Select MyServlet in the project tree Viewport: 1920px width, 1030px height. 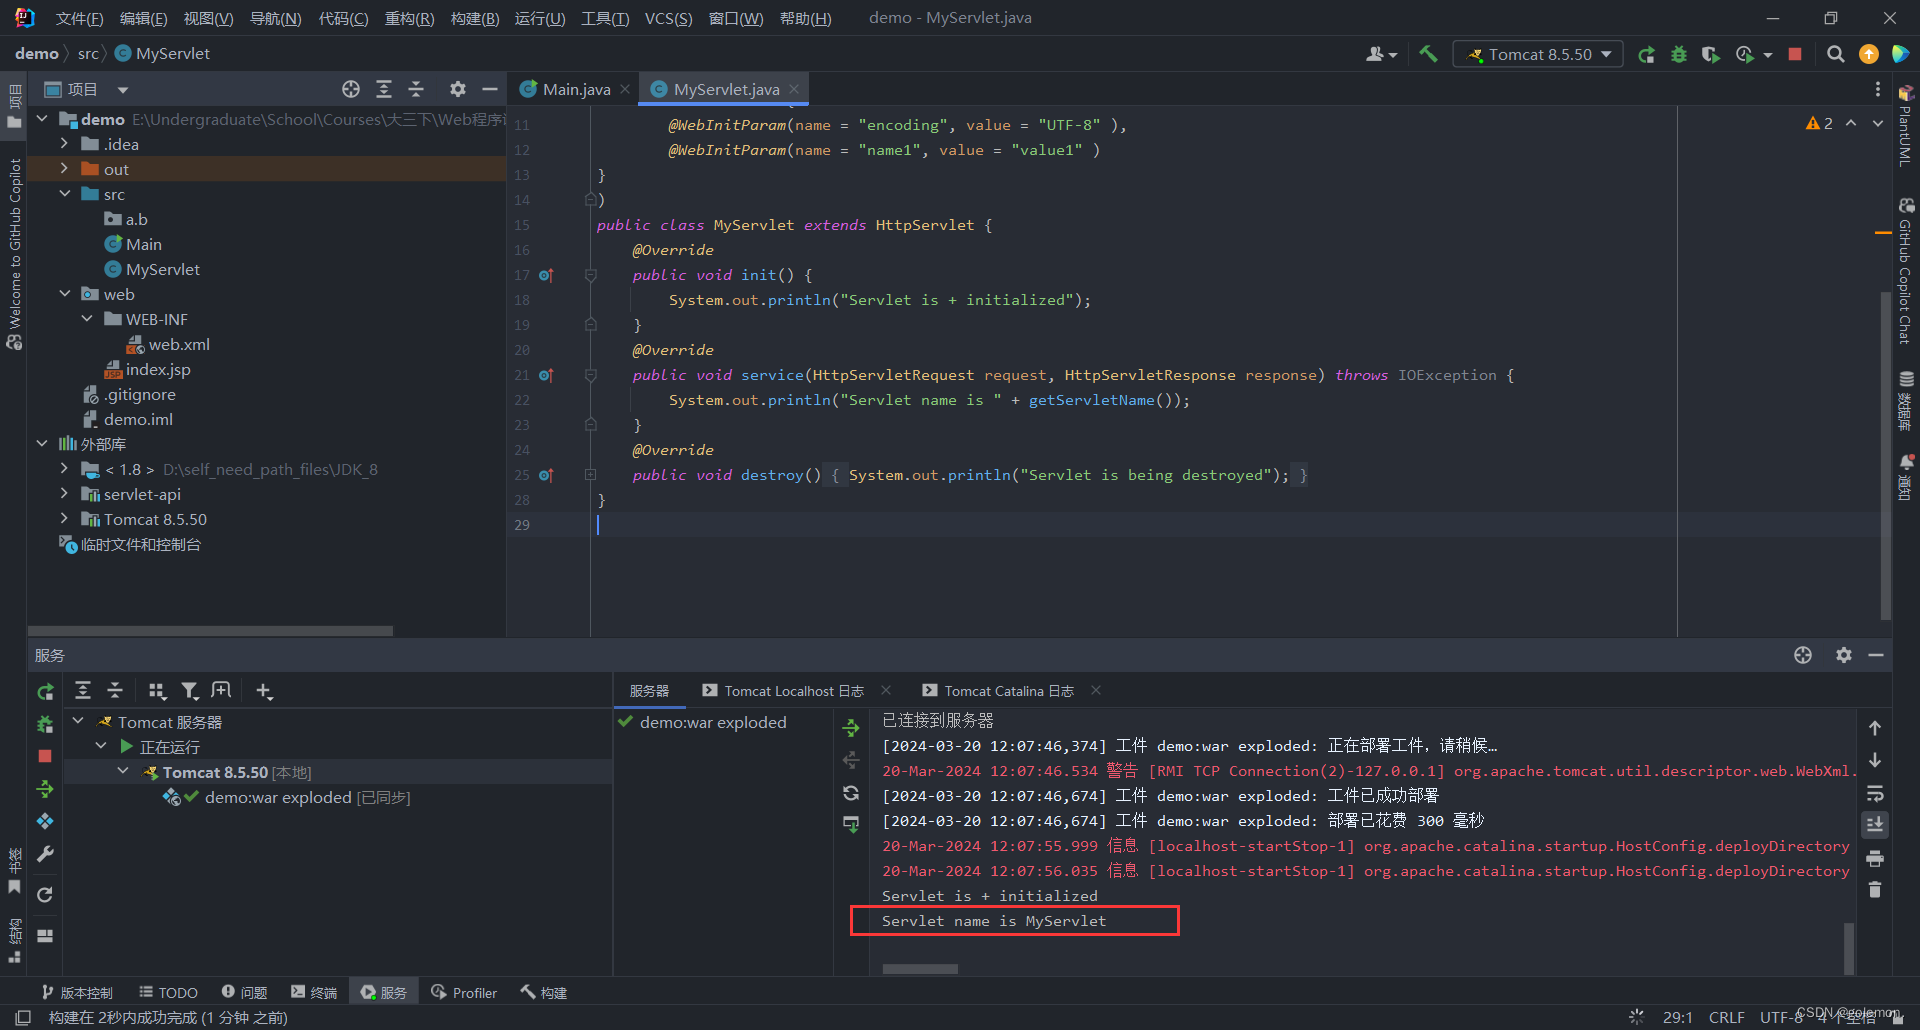(162, 269)
